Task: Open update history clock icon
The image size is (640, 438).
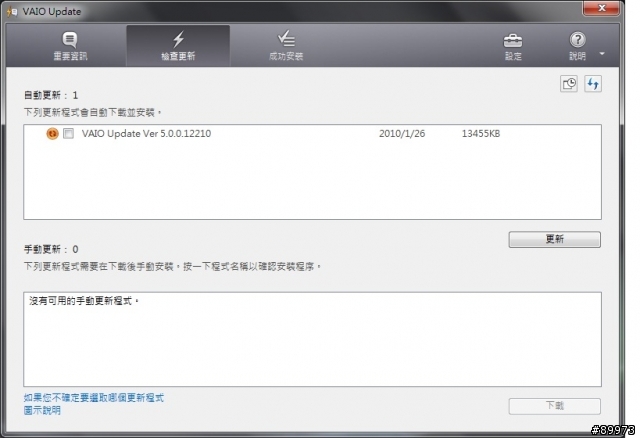Action: click(569, 84)
